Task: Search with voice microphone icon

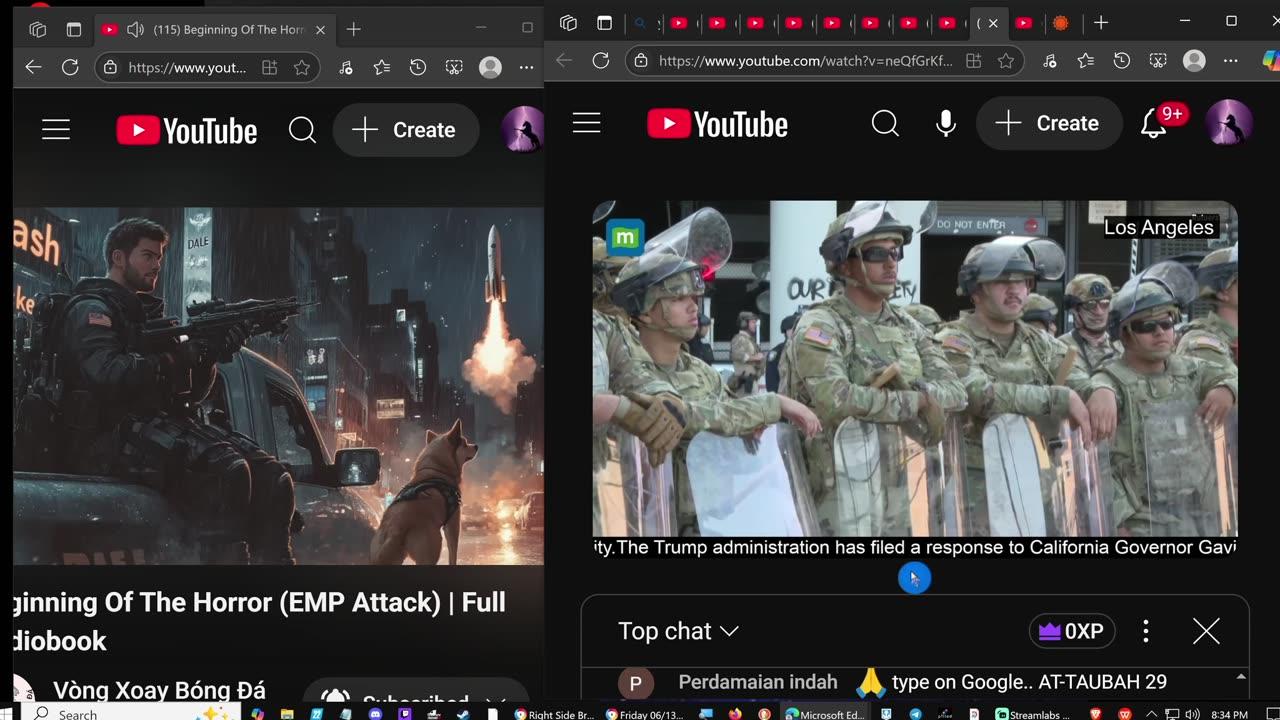Action: [945, 123]
